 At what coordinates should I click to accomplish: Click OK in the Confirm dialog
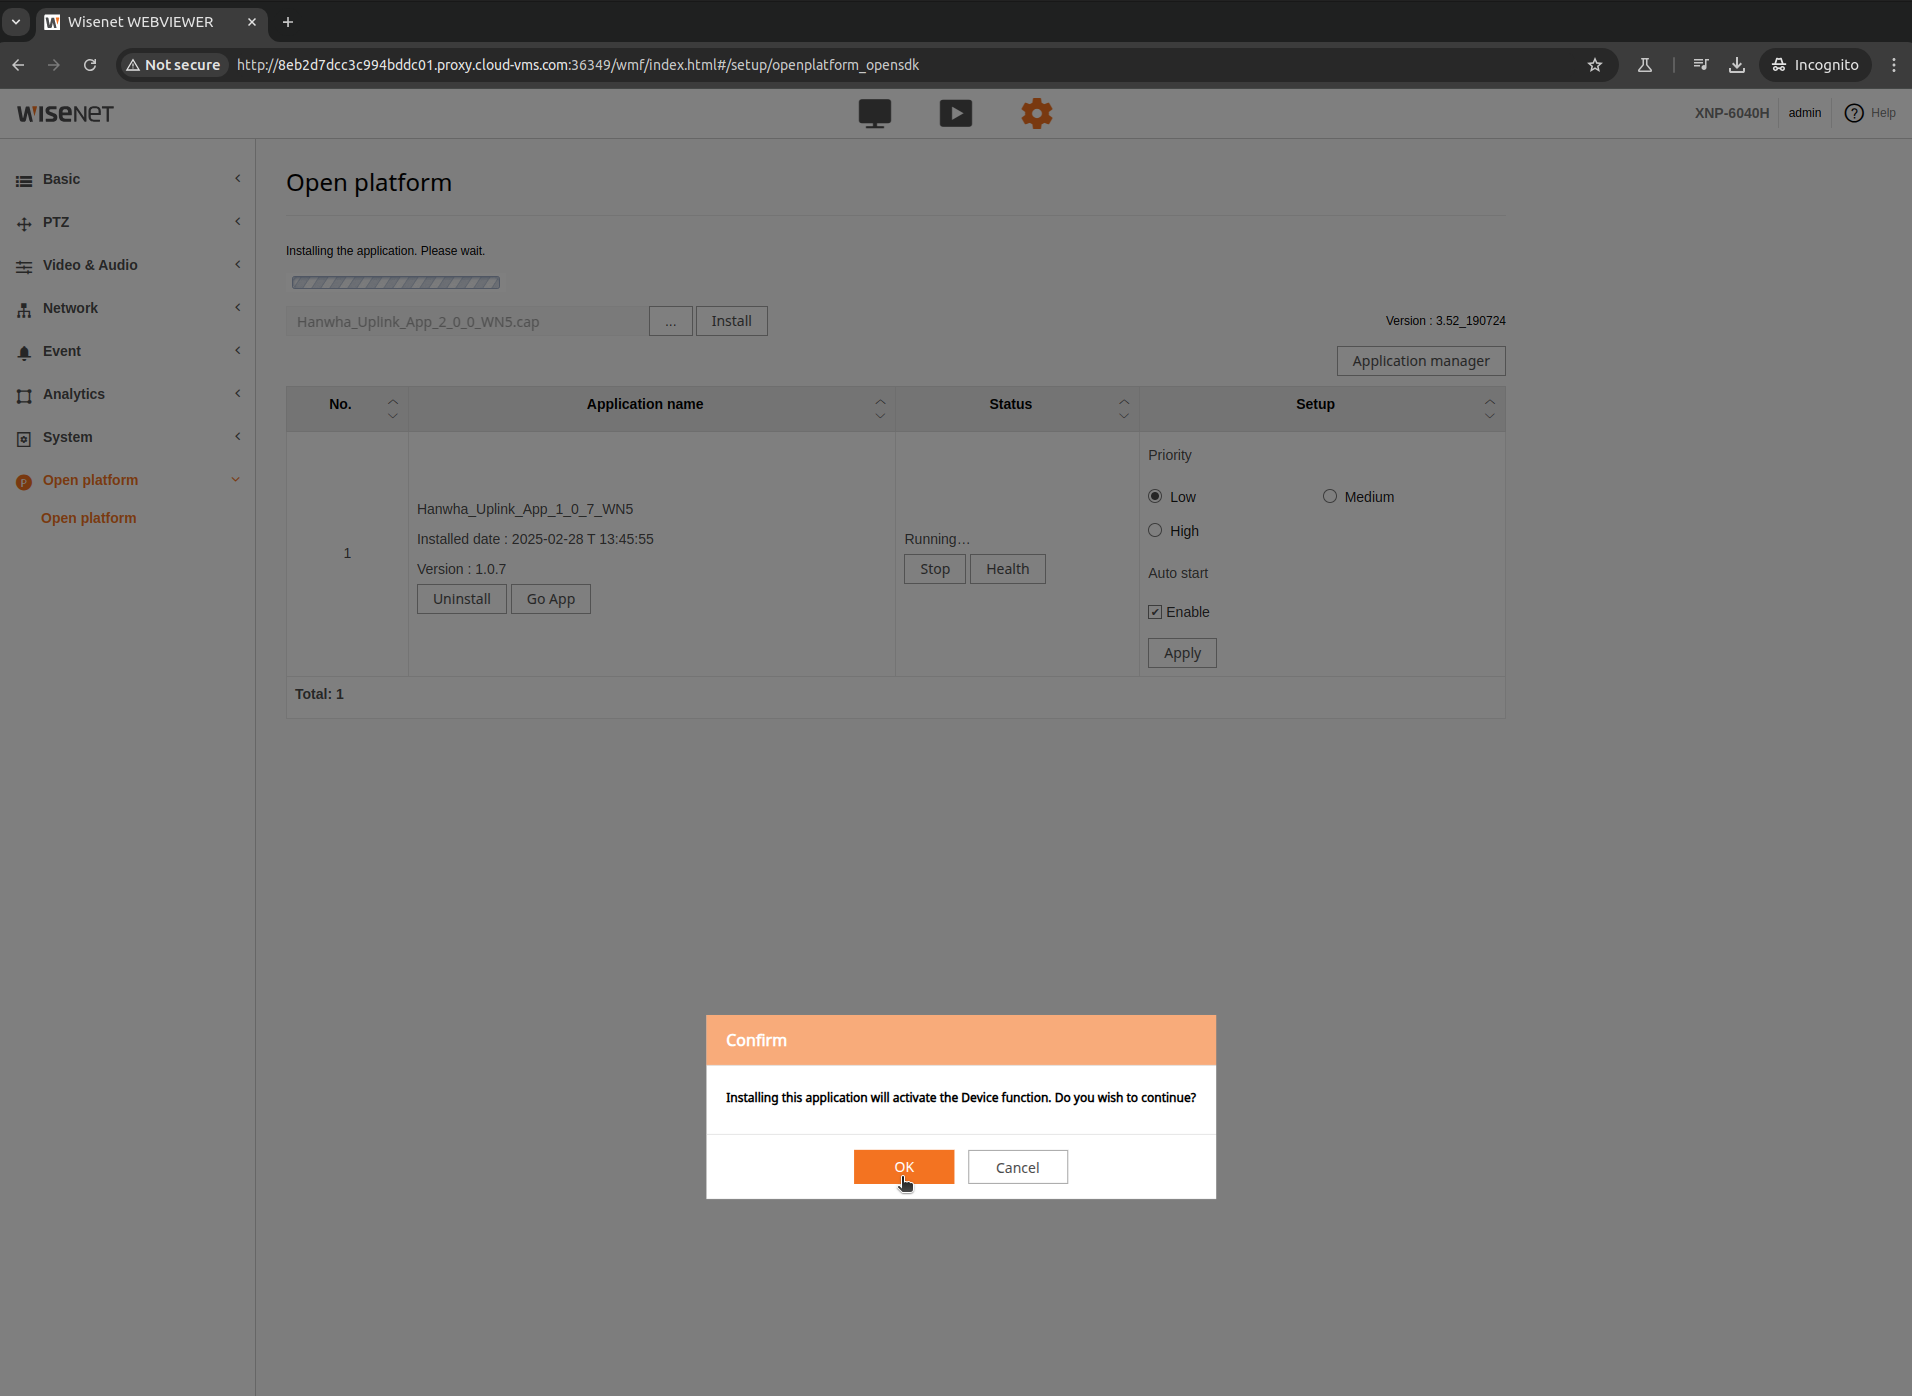click(x=903, y=1166)
